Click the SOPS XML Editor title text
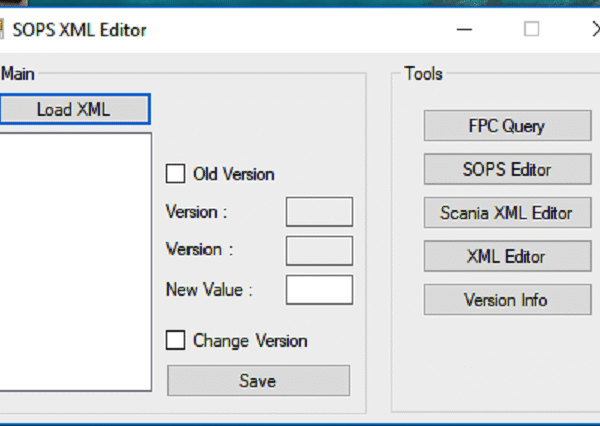 pos(80,30)
